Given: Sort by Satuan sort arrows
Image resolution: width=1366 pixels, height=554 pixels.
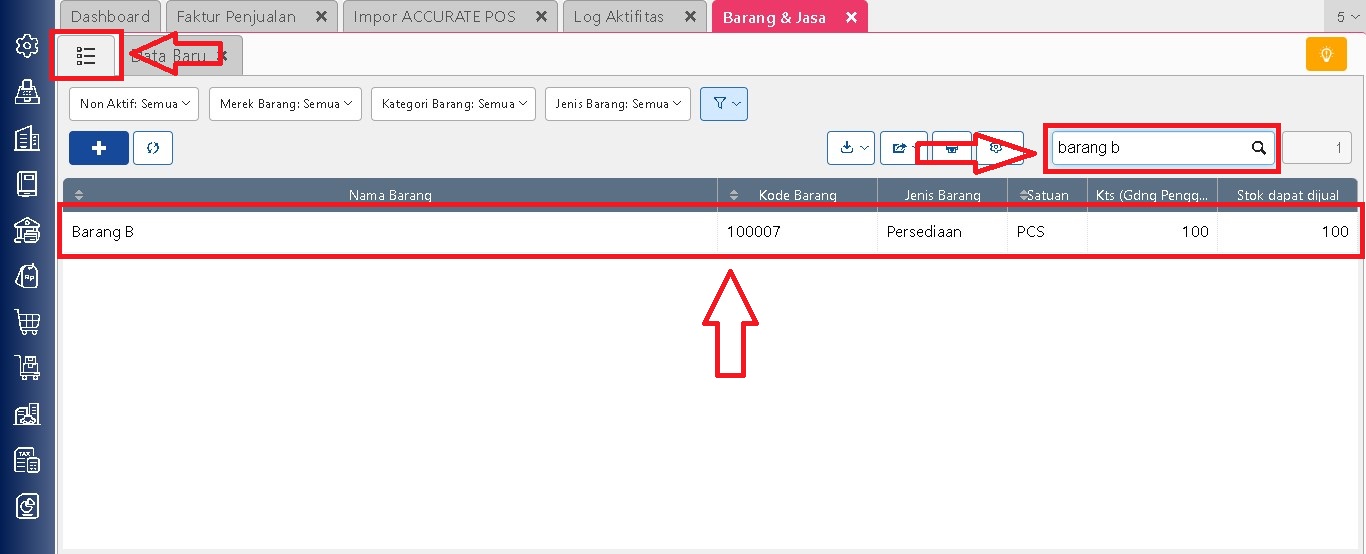Looking at the screenshot, I should coord(1024,195).
